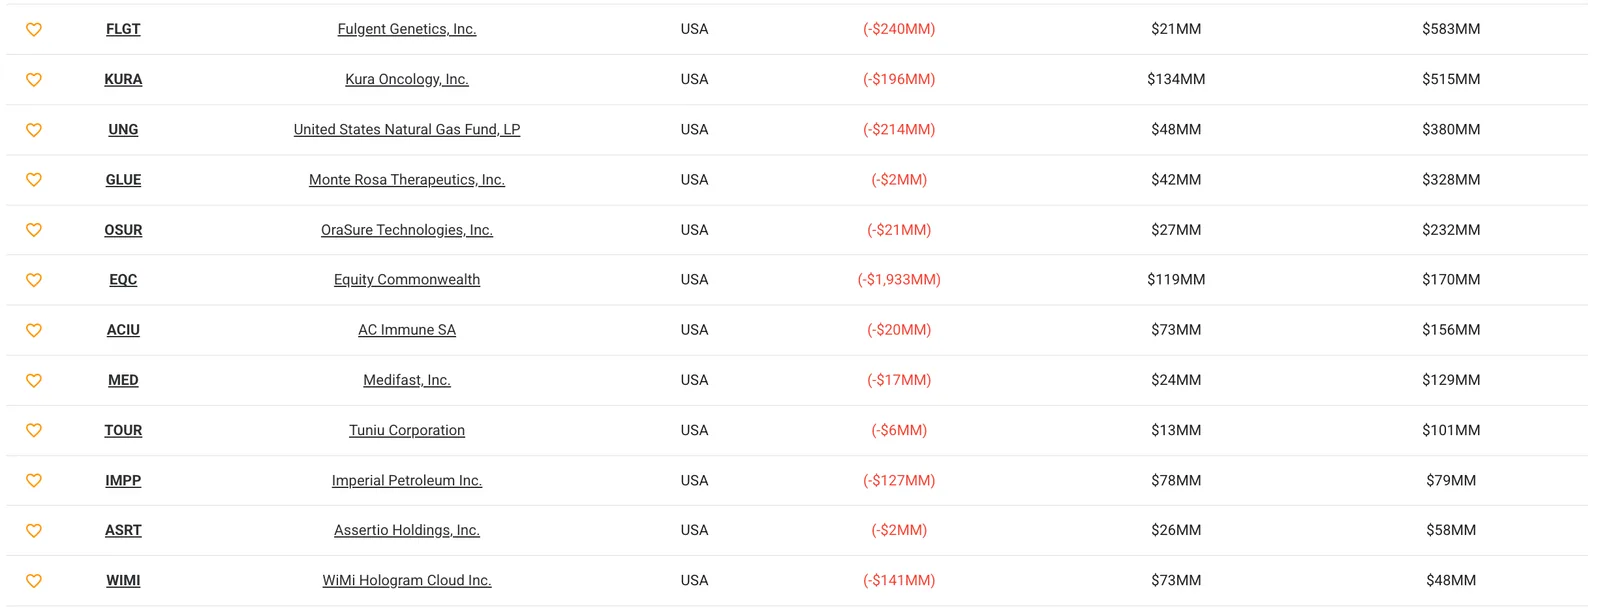Toggle the EQC row heart icon
1600x608 pixels.
(33, 280)
